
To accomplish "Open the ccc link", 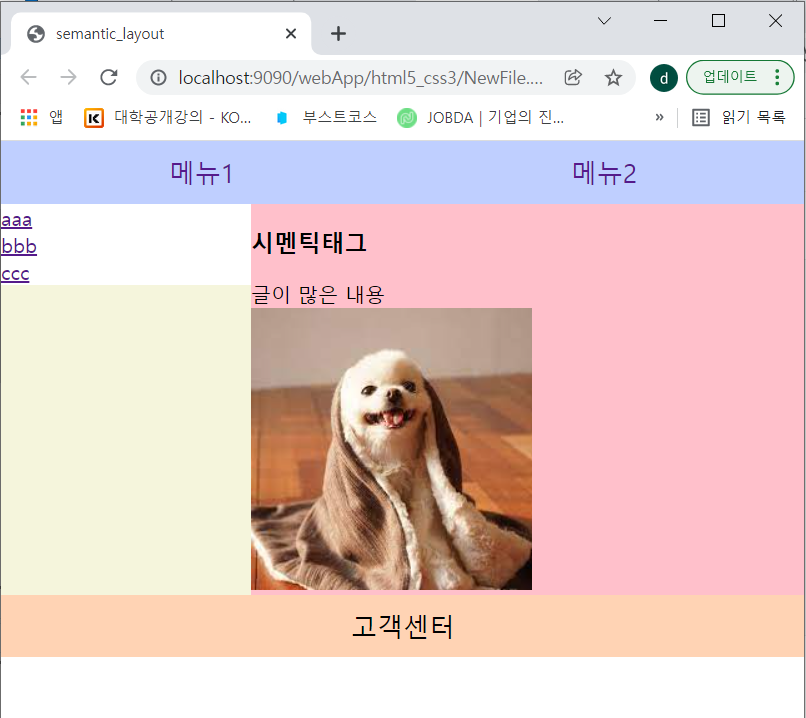I will [15, 274].
